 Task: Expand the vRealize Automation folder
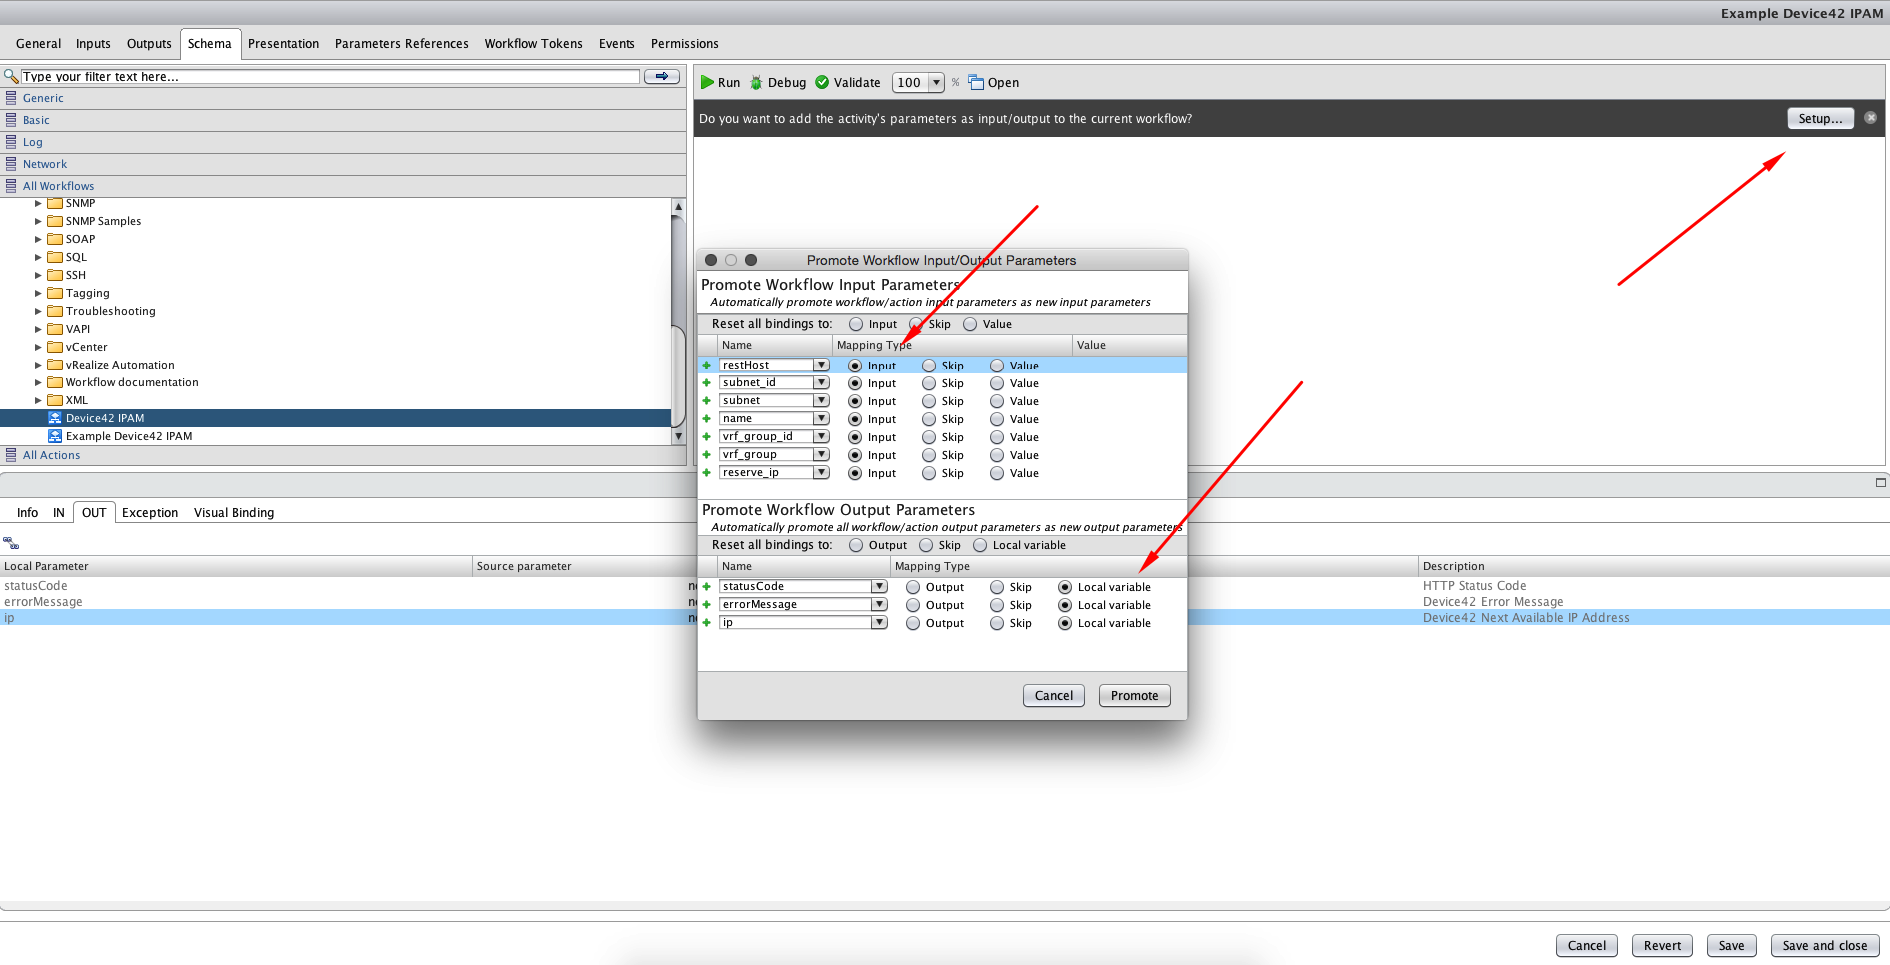[x=37, y=364]
